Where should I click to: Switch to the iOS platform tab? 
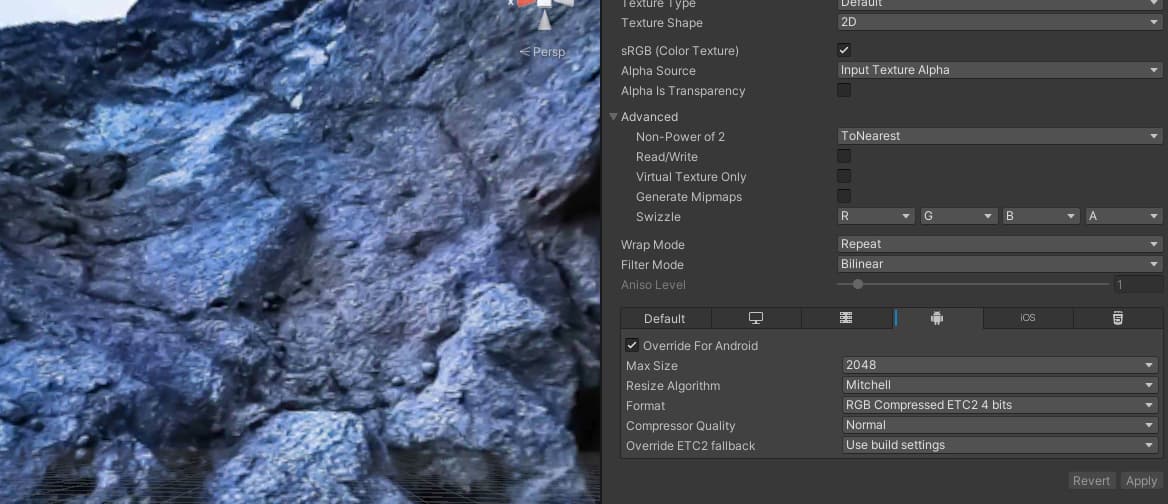pos(1028,318)
